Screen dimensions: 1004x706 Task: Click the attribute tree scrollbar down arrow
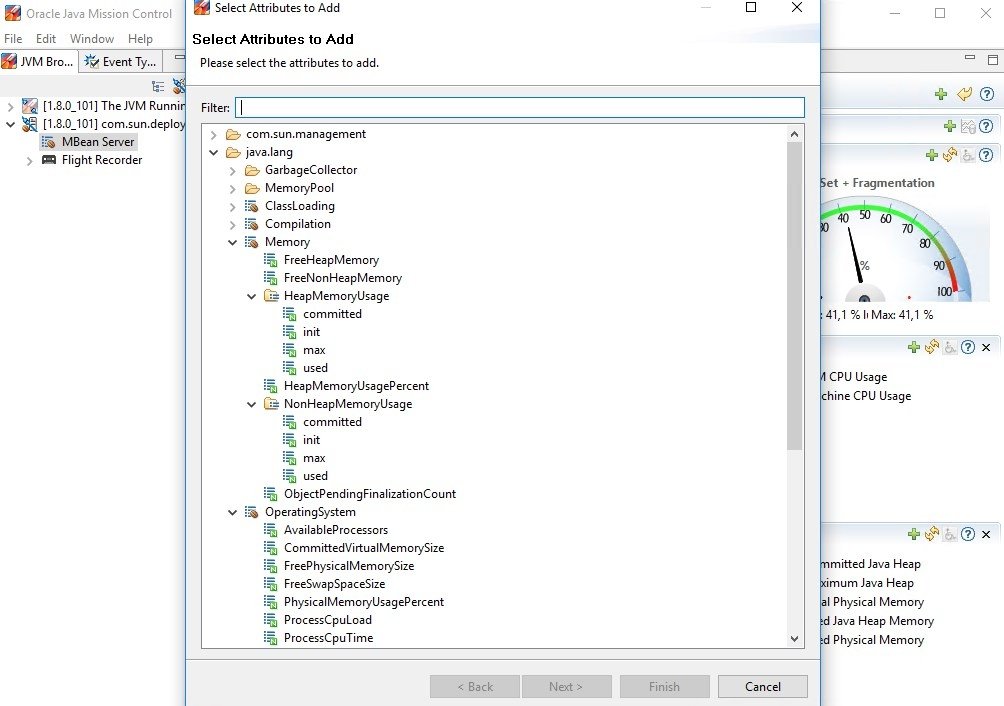point(795,639)
